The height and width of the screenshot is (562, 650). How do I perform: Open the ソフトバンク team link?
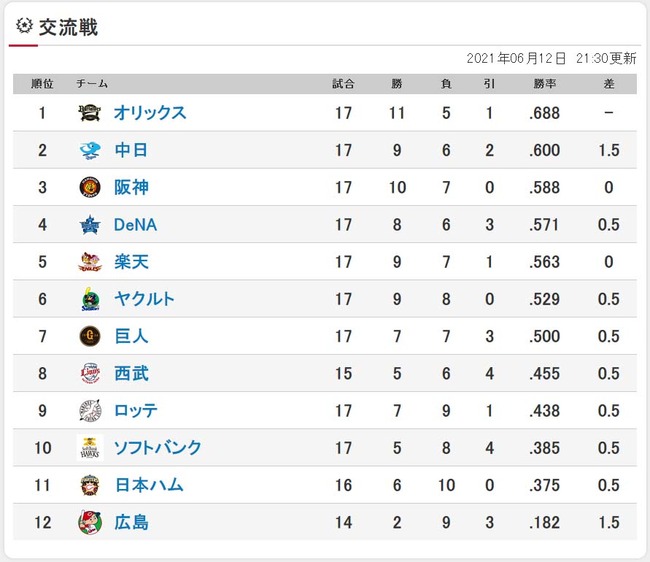click(158, 448)
